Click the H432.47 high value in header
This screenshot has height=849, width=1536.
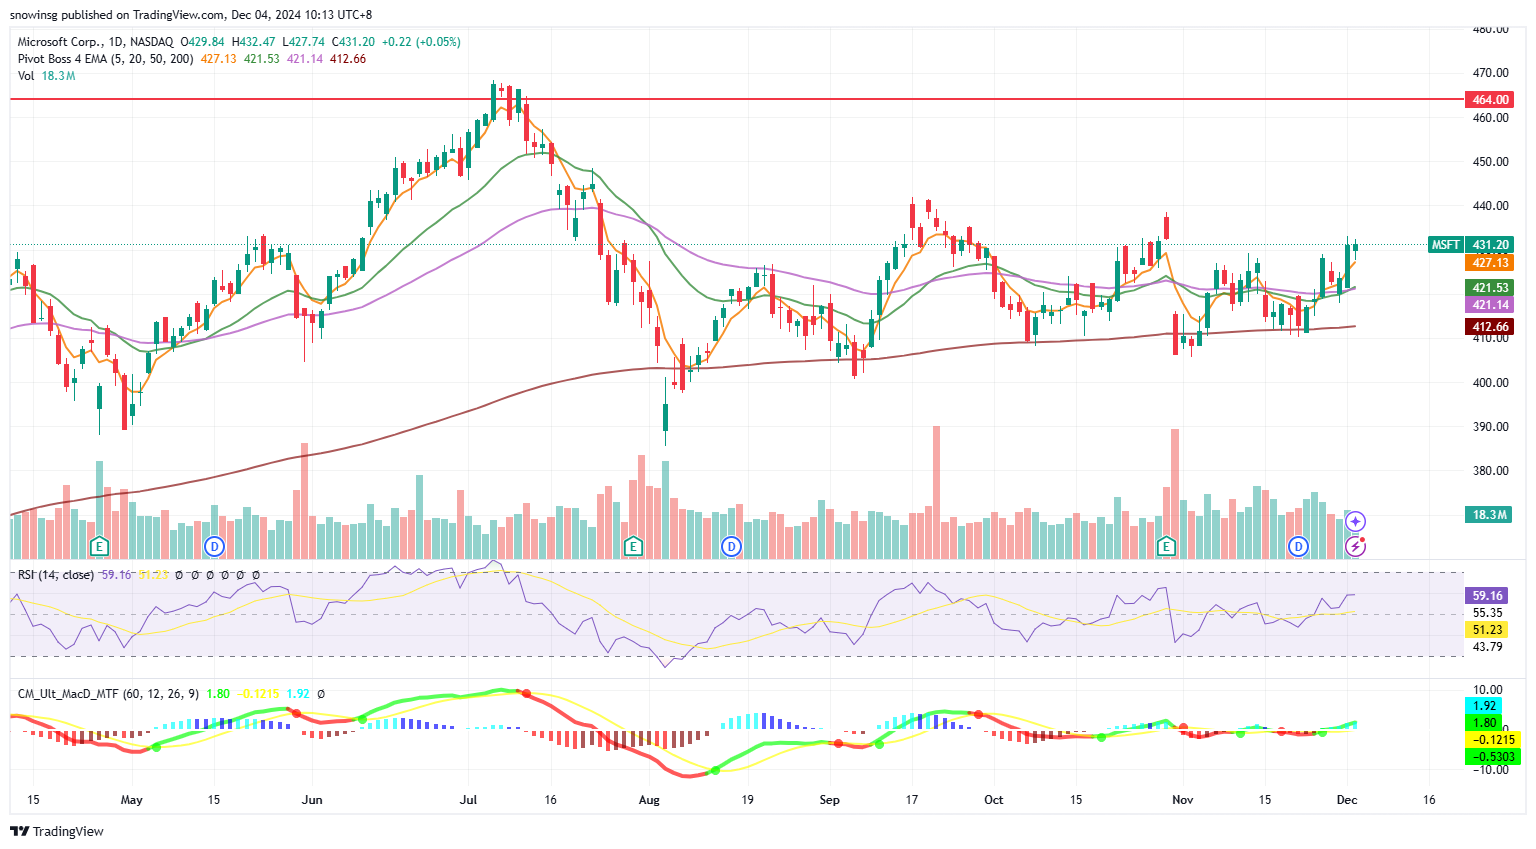(x=253, y=42)
